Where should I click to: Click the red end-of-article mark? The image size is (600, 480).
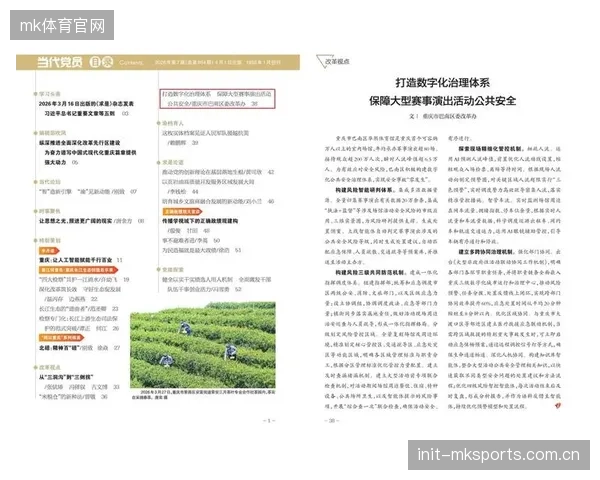pos(558,406)
